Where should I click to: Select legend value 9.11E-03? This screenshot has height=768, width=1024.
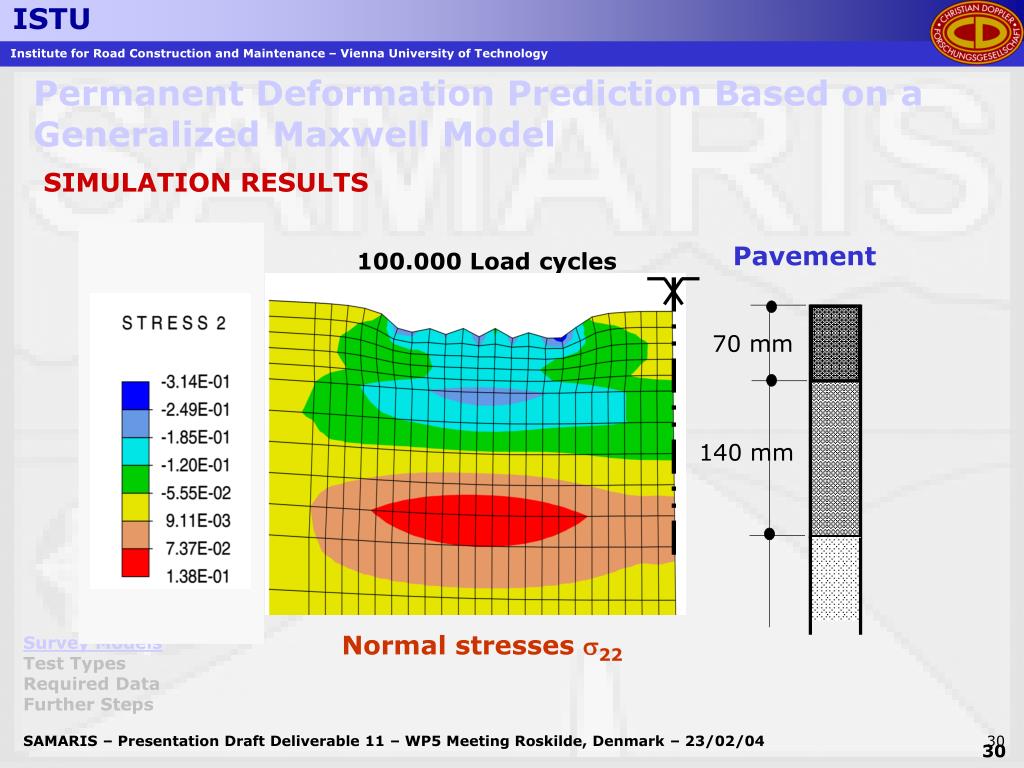pos(198,520)
